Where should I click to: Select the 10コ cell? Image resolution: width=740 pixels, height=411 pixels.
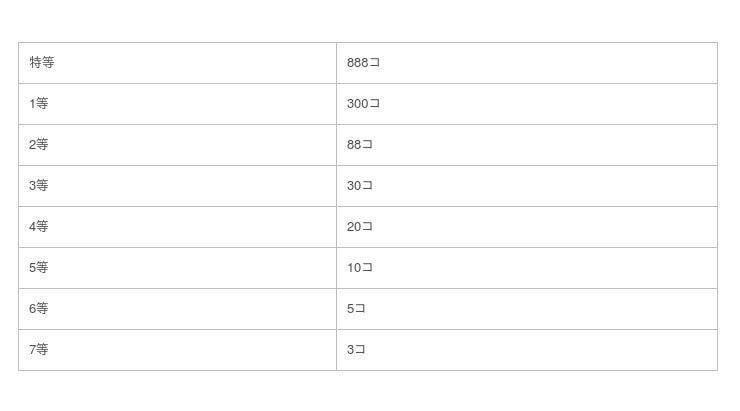coord(360,268)
